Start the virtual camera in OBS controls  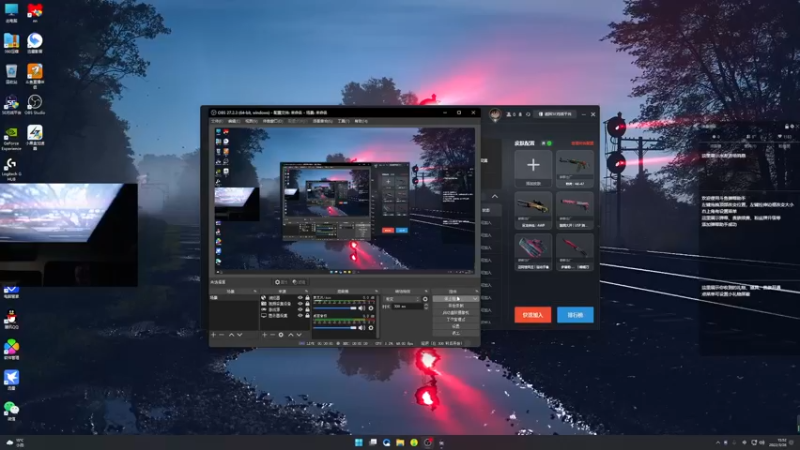point(456,312)
